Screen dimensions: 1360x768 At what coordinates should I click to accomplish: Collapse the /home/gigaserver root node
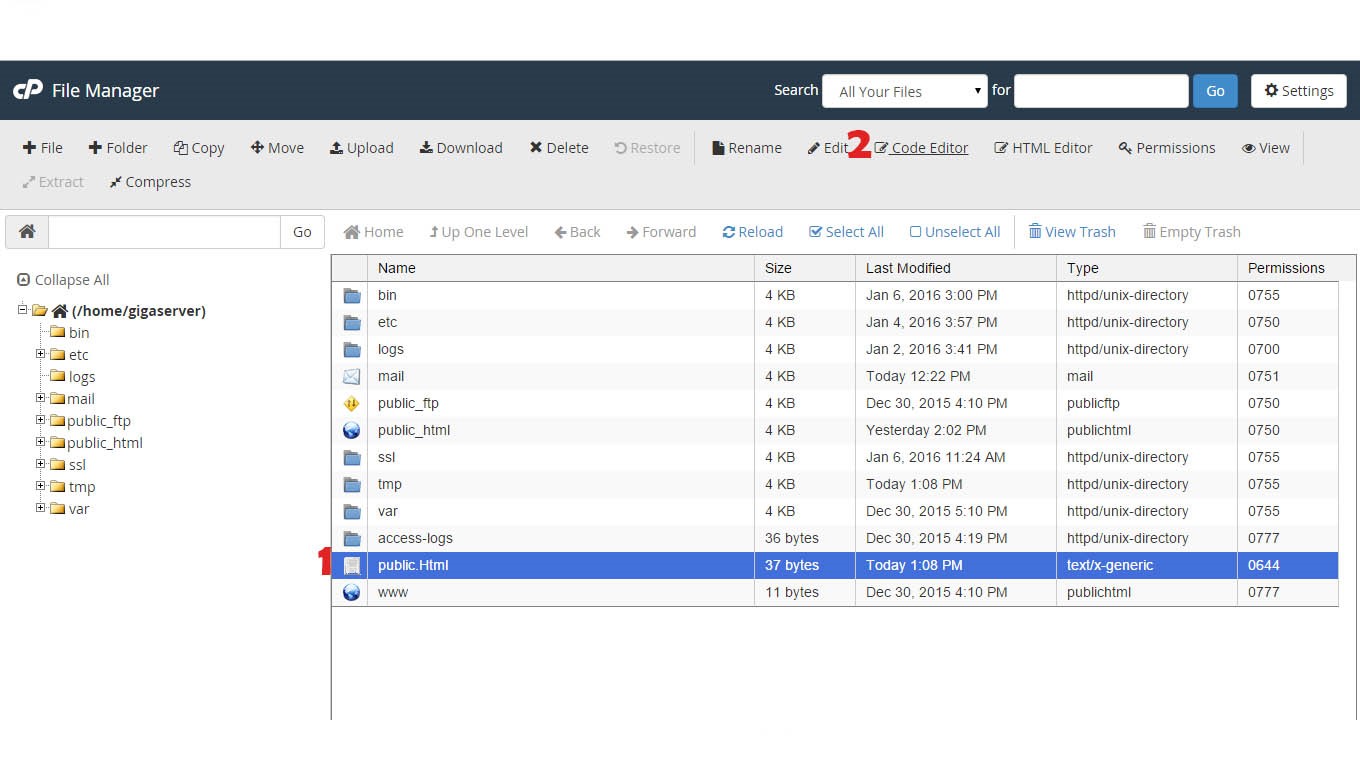tap(22, 310)
